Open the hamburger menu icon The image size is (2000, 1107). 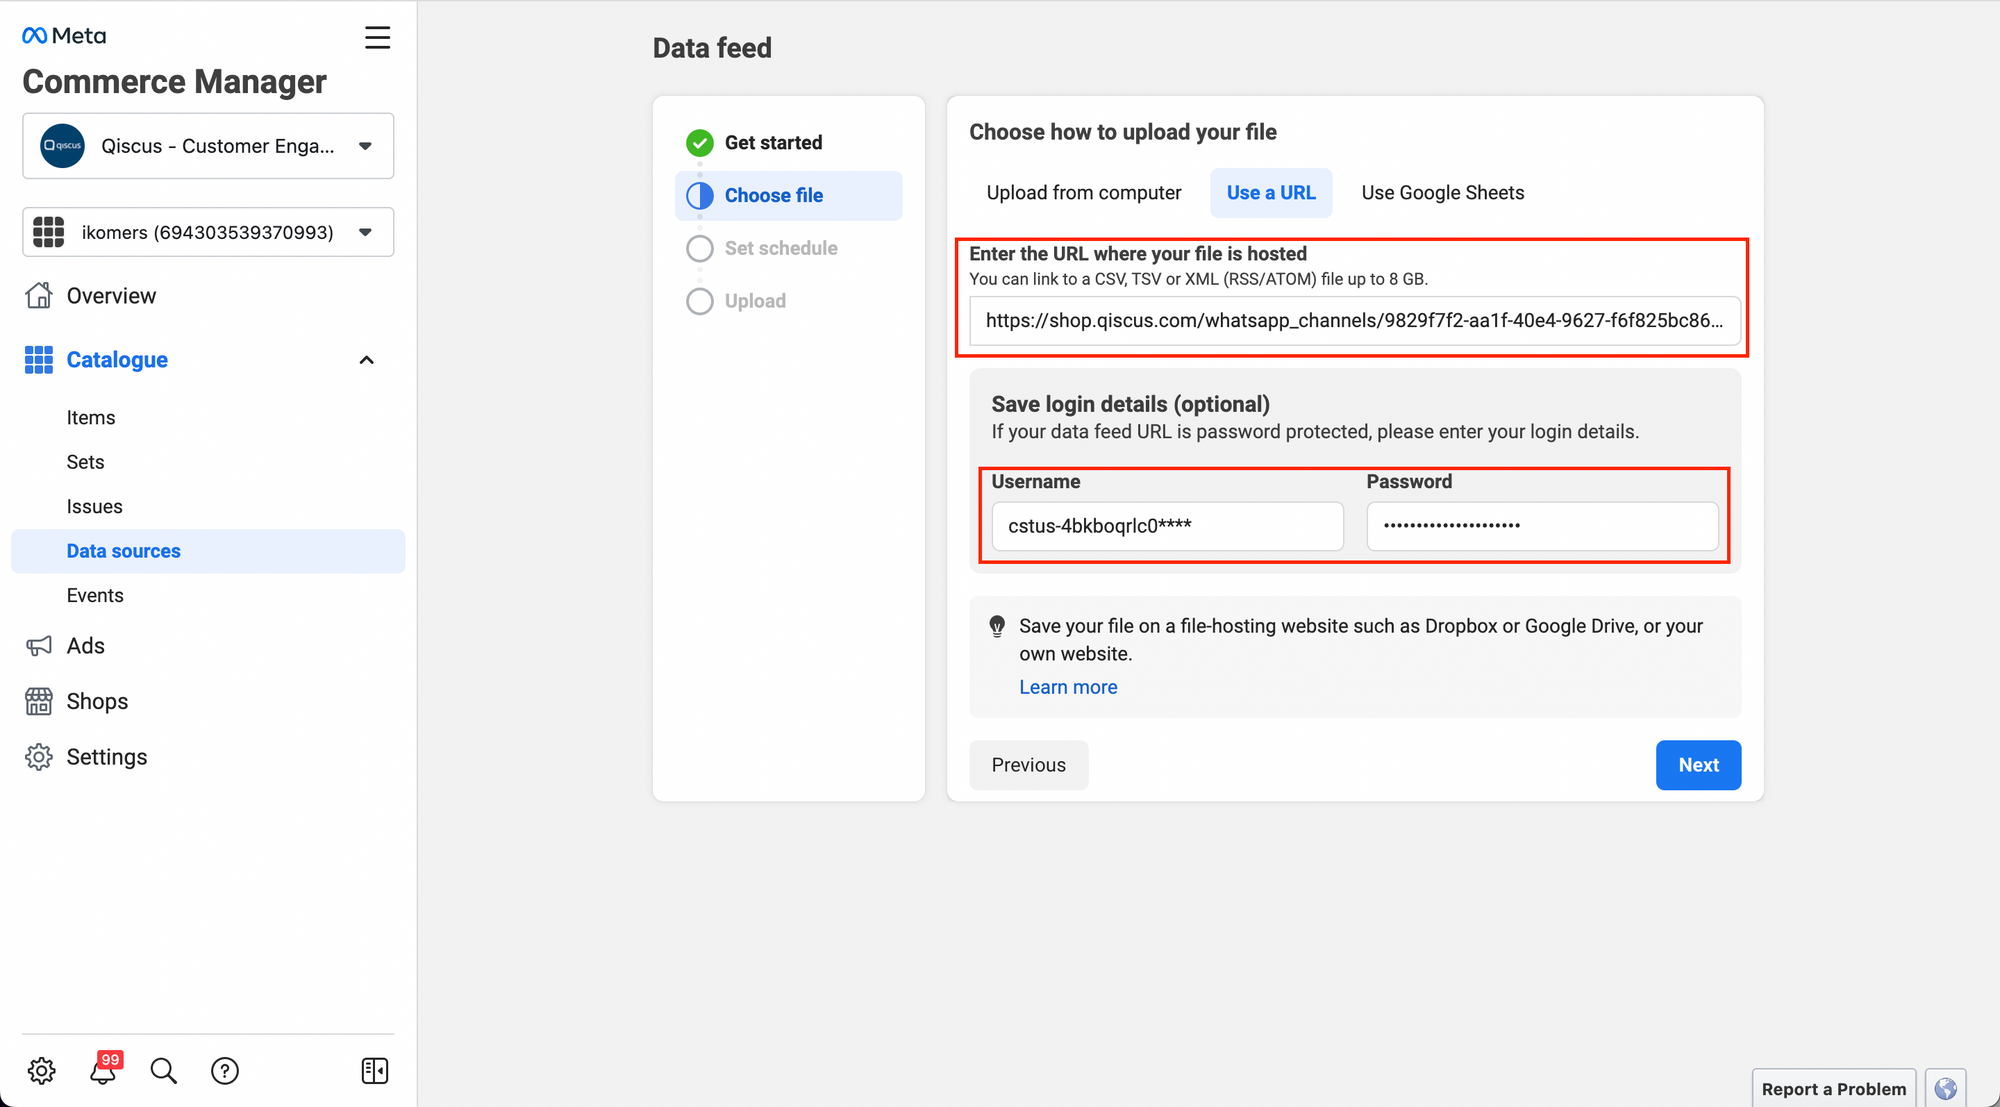click(x=377, y=38)
